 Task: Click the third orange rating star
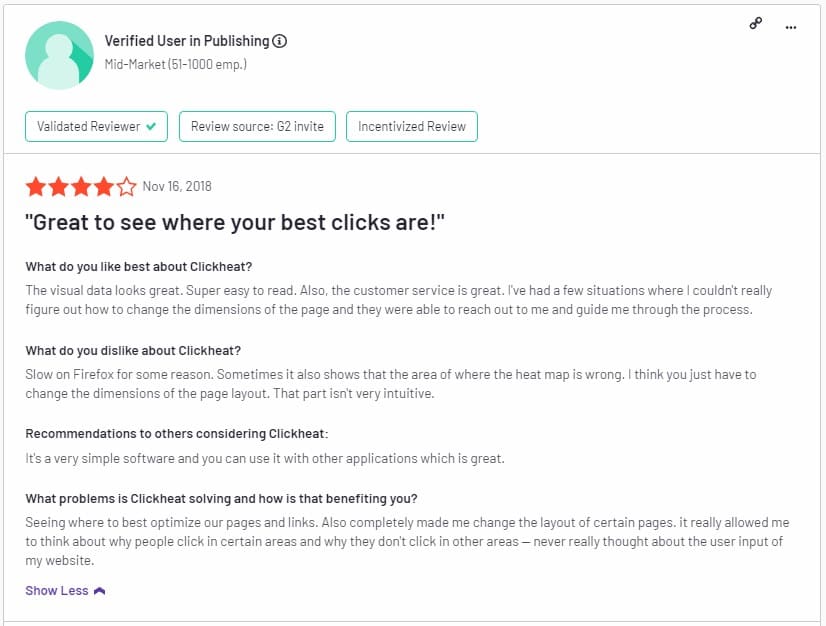pos(81,187)
